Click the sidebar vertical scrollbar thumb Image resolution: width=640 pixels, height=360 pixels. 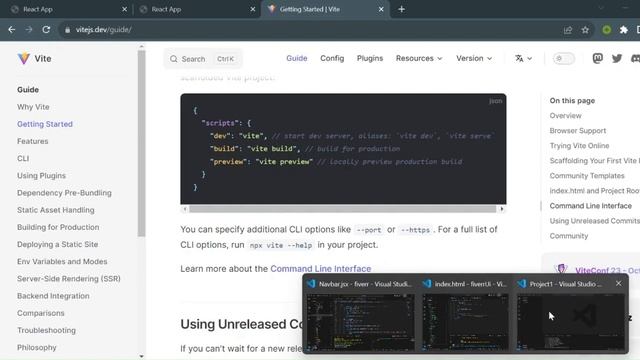(x=141, y=143)
